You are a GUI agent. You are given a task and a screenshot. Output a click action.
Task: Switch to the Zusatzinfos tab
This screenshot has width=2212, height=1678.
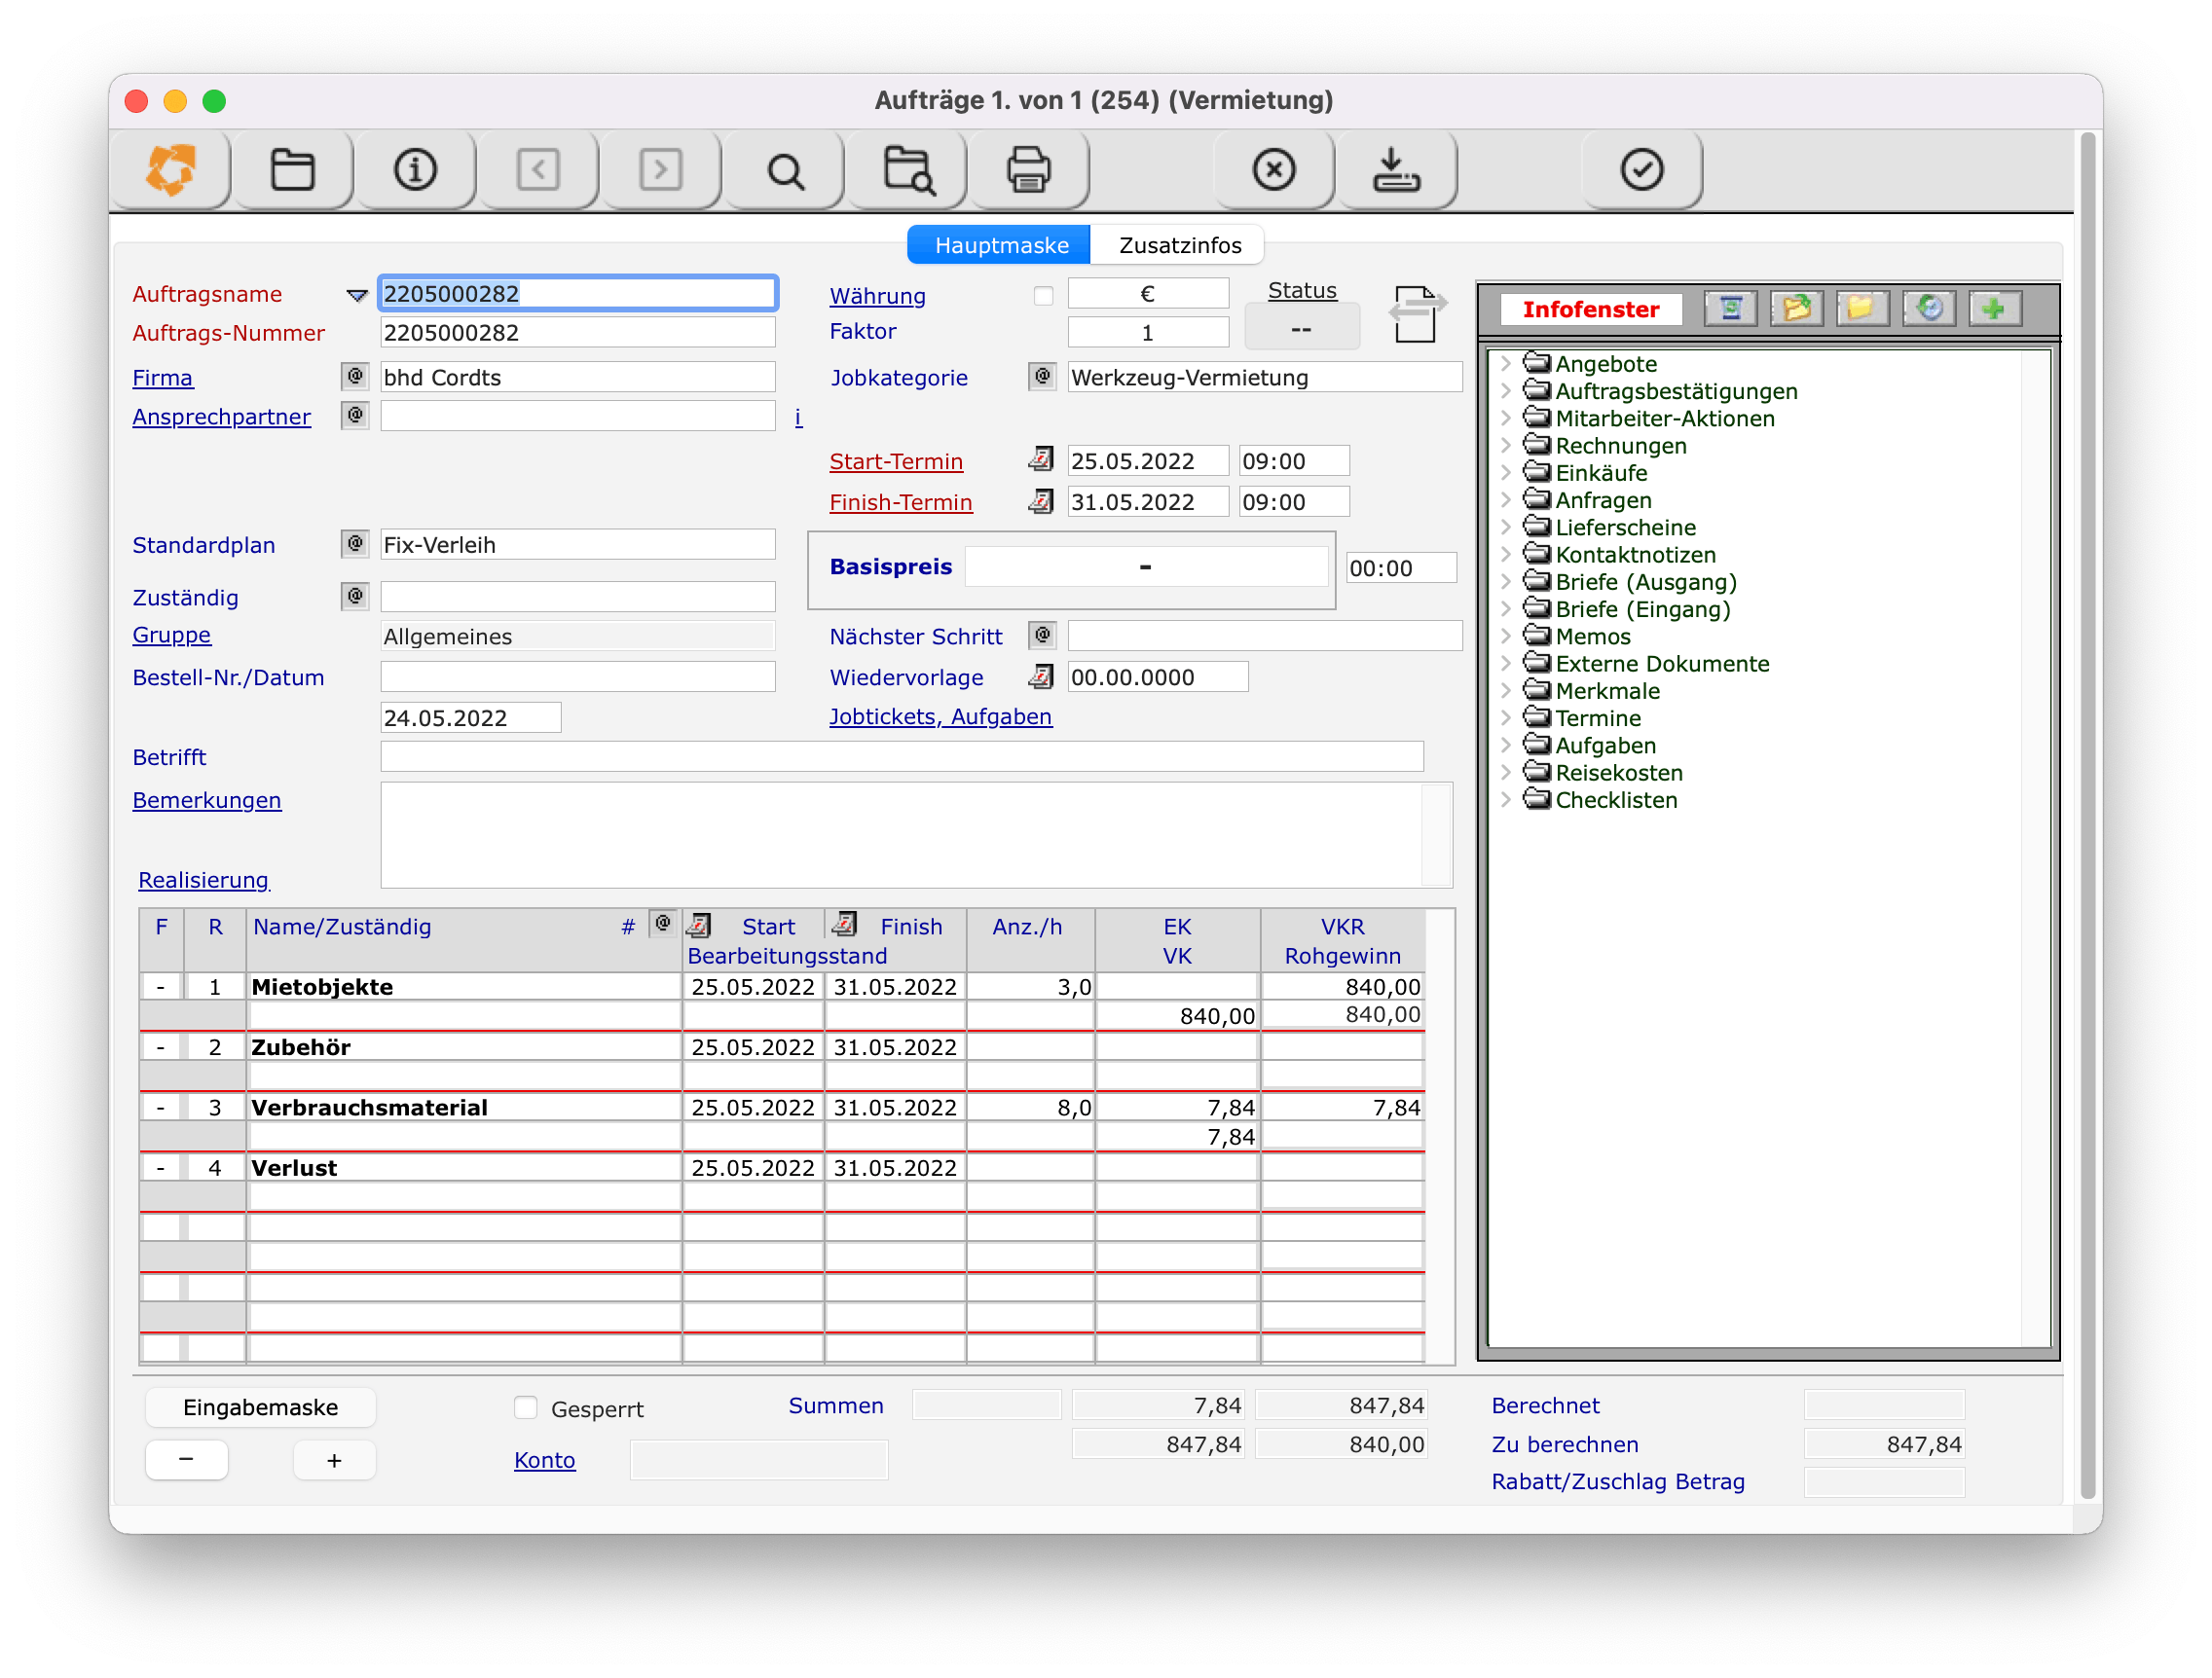[x=1179, y=245]
